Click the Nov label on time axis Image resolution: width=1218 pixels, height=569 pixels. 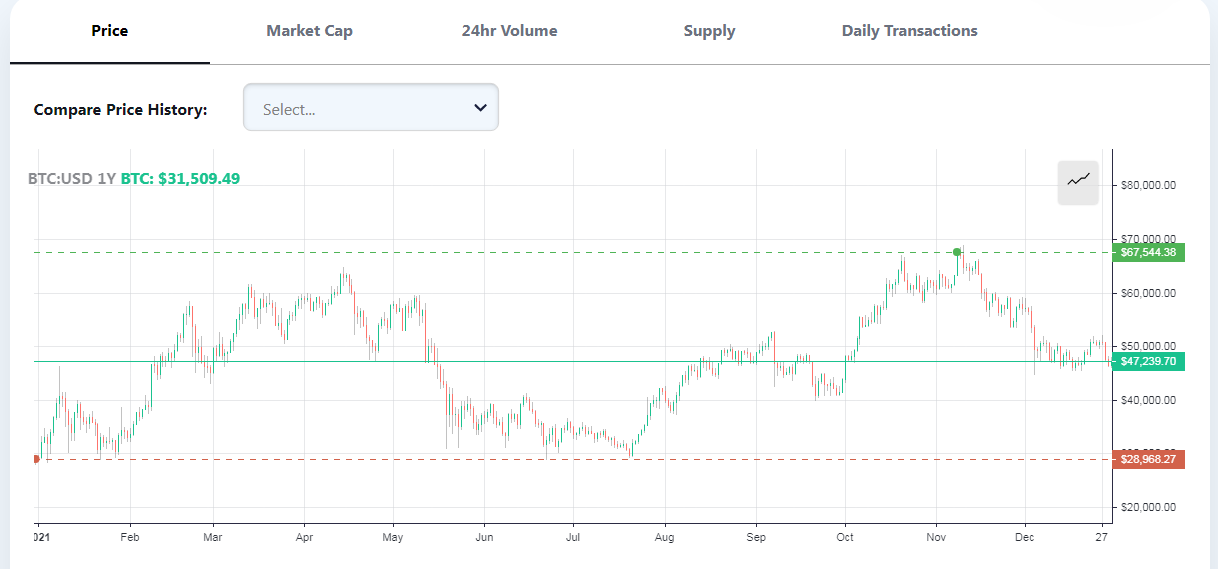(936, 537)
